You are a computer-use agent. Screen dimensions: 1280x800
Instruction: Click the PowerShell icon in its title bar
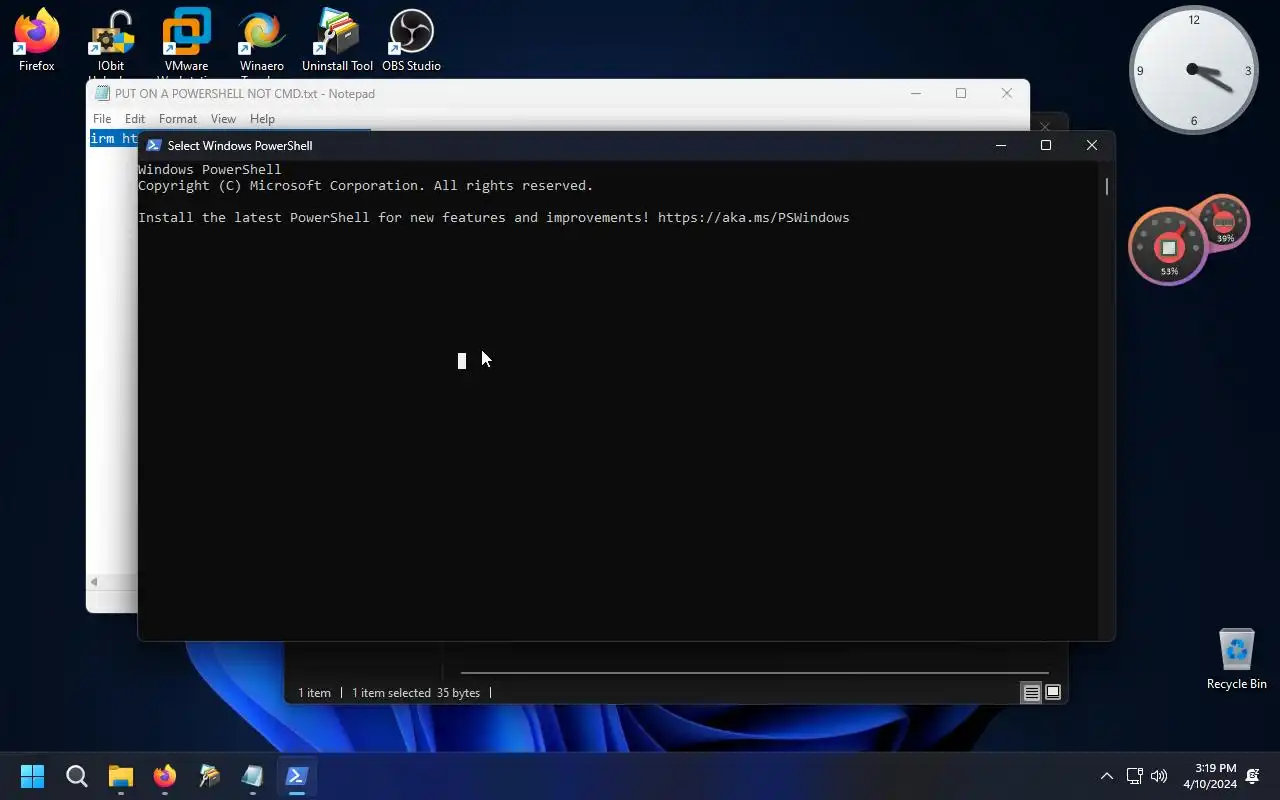[x=153, y=145]
